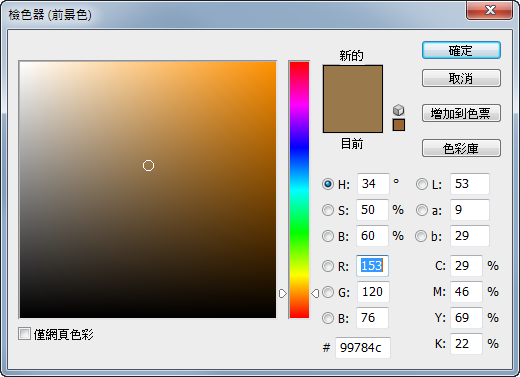Select the R red radio button
Screen dimensions: 520x377
328,266
